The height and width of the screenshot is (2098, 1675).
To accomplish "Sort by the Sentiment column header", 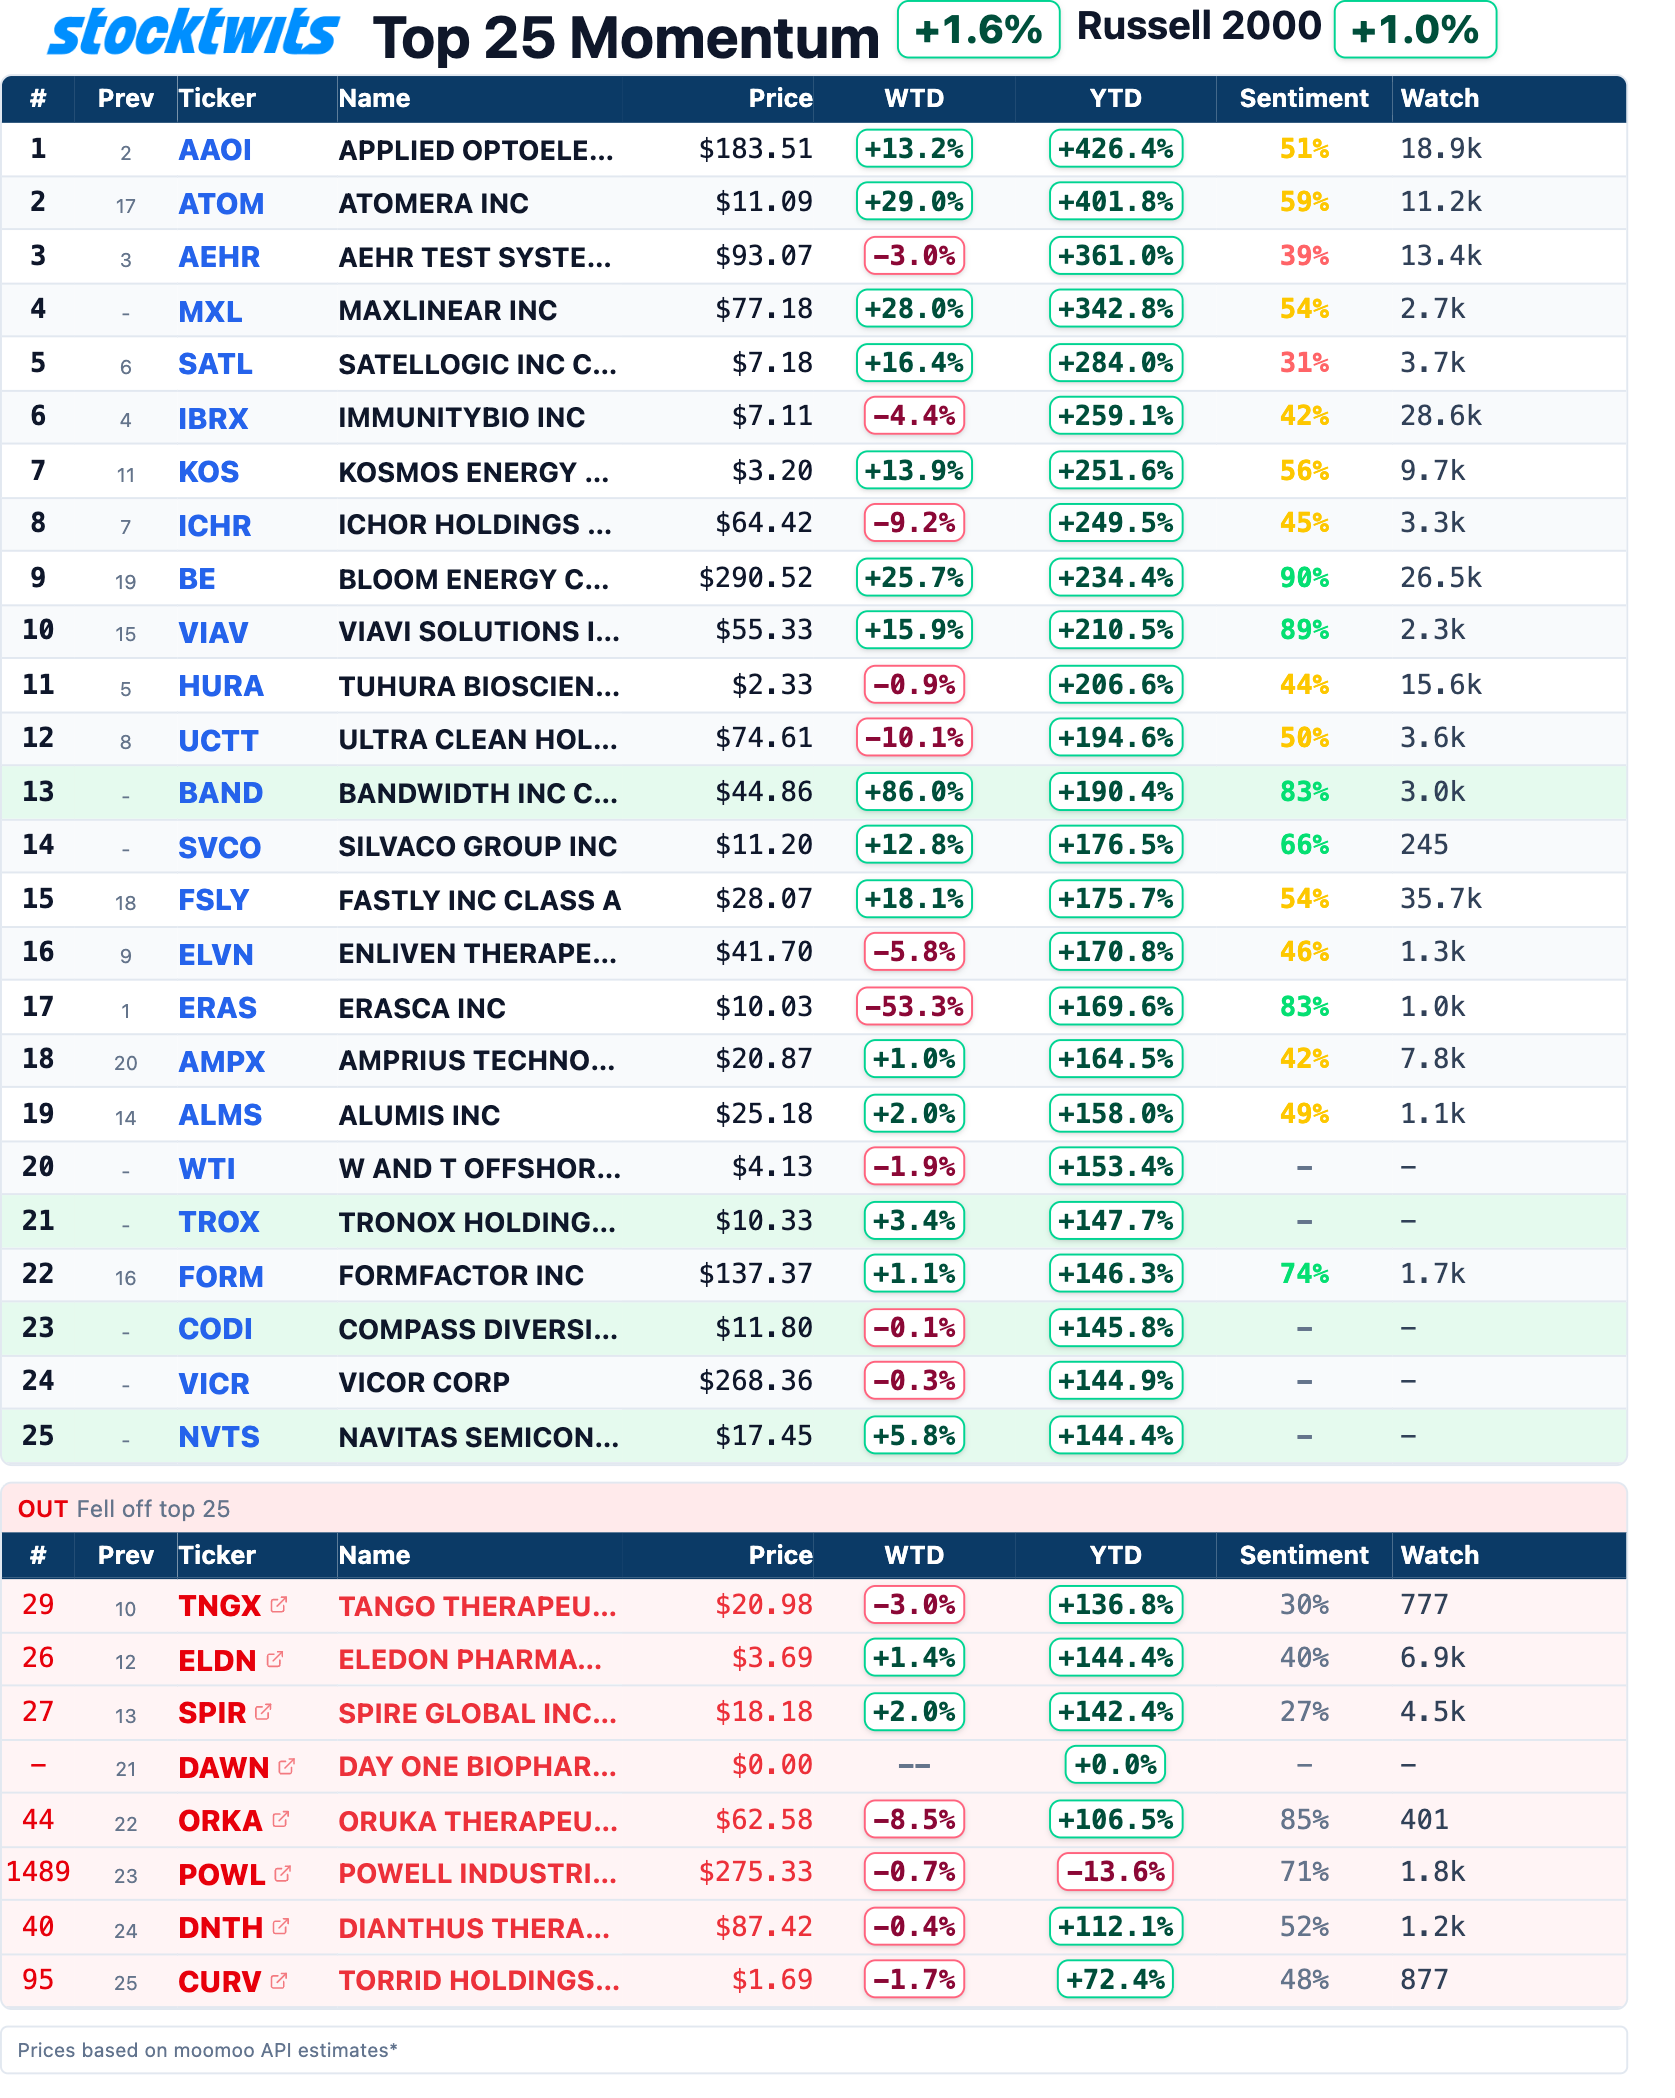I will [x=1304, y=98].
